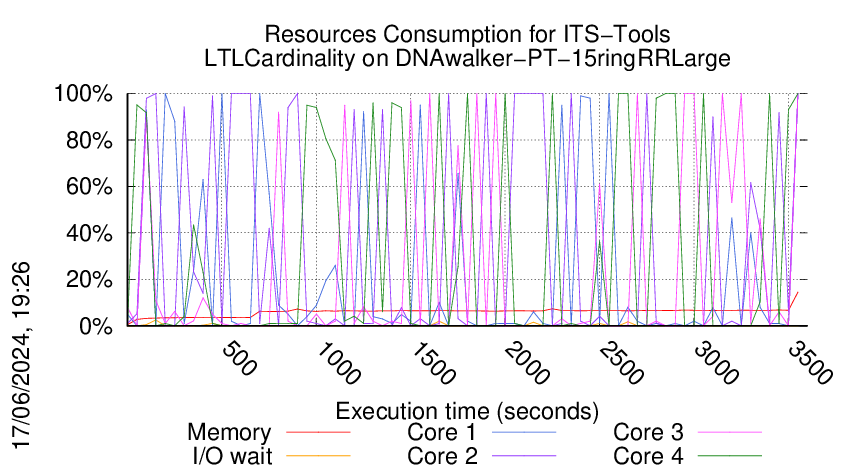Click the I/O wait legend label
This screenshot has width=850, height=475.
pos(233,456)
